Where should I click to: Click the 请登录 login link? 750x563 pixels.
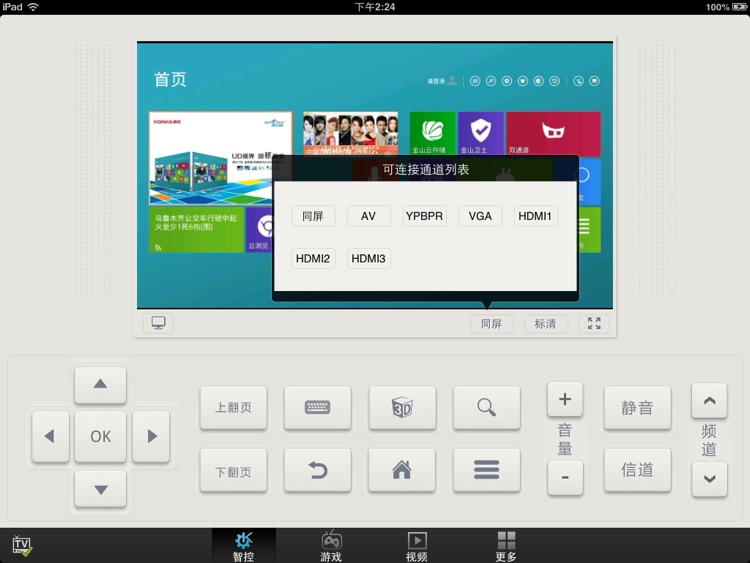pos(436,81)
